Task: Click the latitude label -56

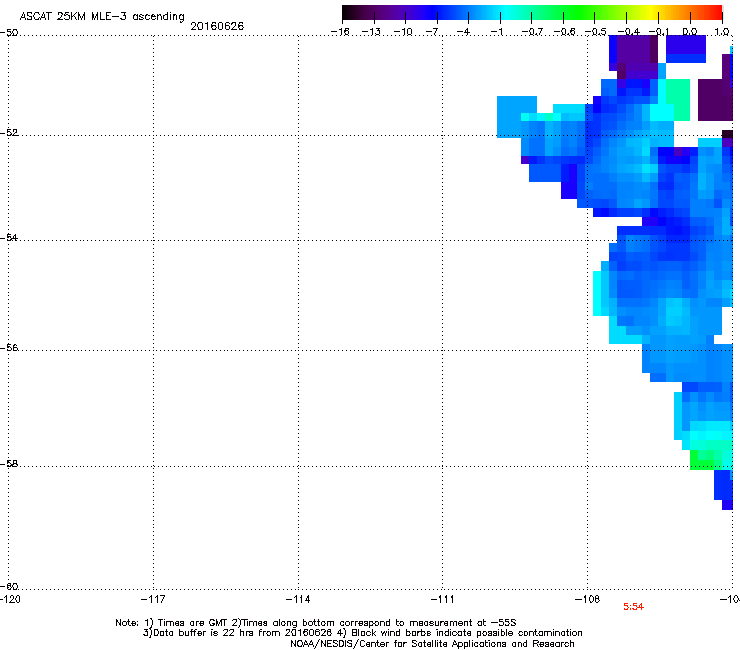Action: (x=9, y=348)
